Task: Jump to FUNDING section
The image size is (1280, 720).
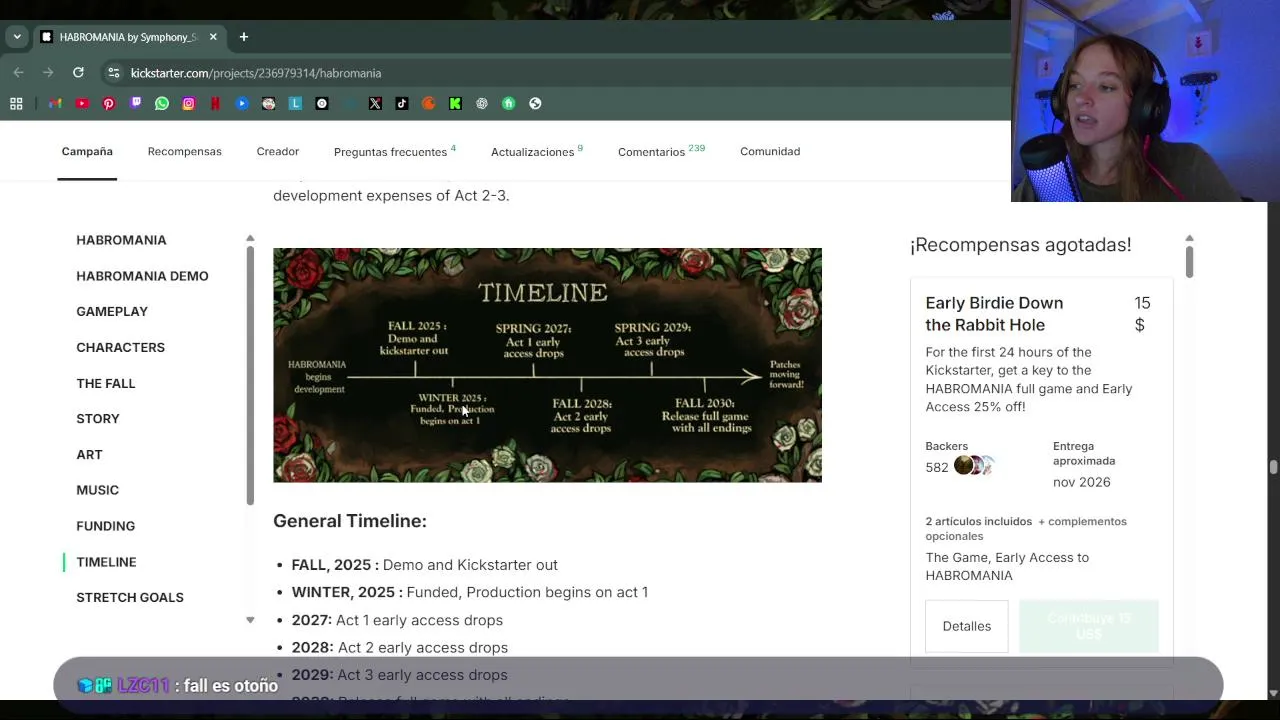Action: point(105,526)
